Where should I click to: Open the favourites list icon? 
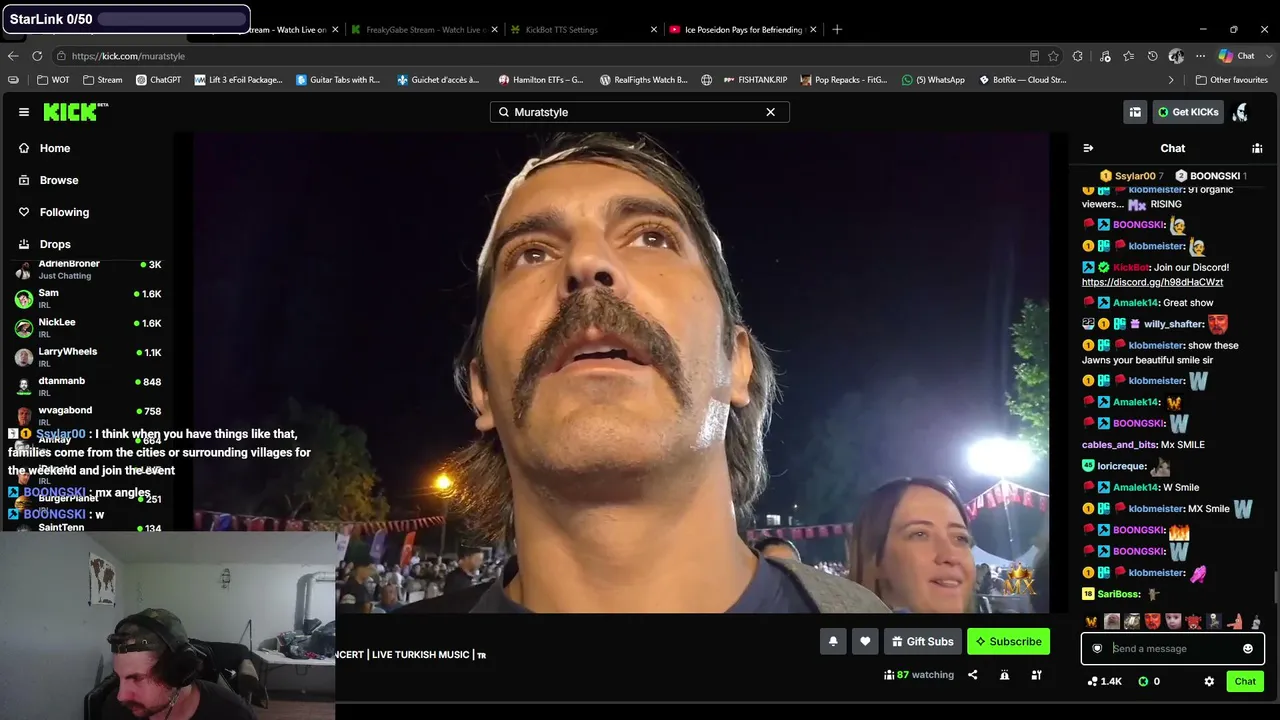click(x=1129, y=56)
